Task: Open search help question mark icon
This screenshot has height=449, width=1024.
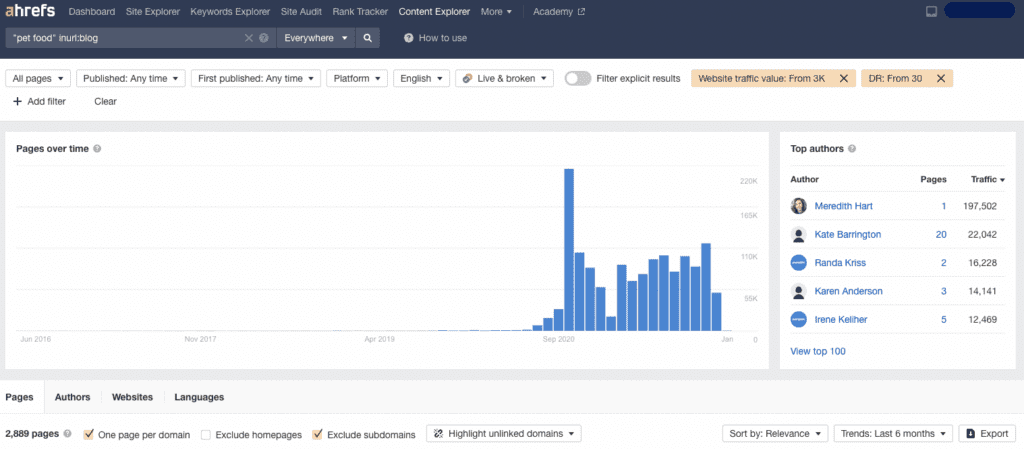Action: click(x=264, y=38)
